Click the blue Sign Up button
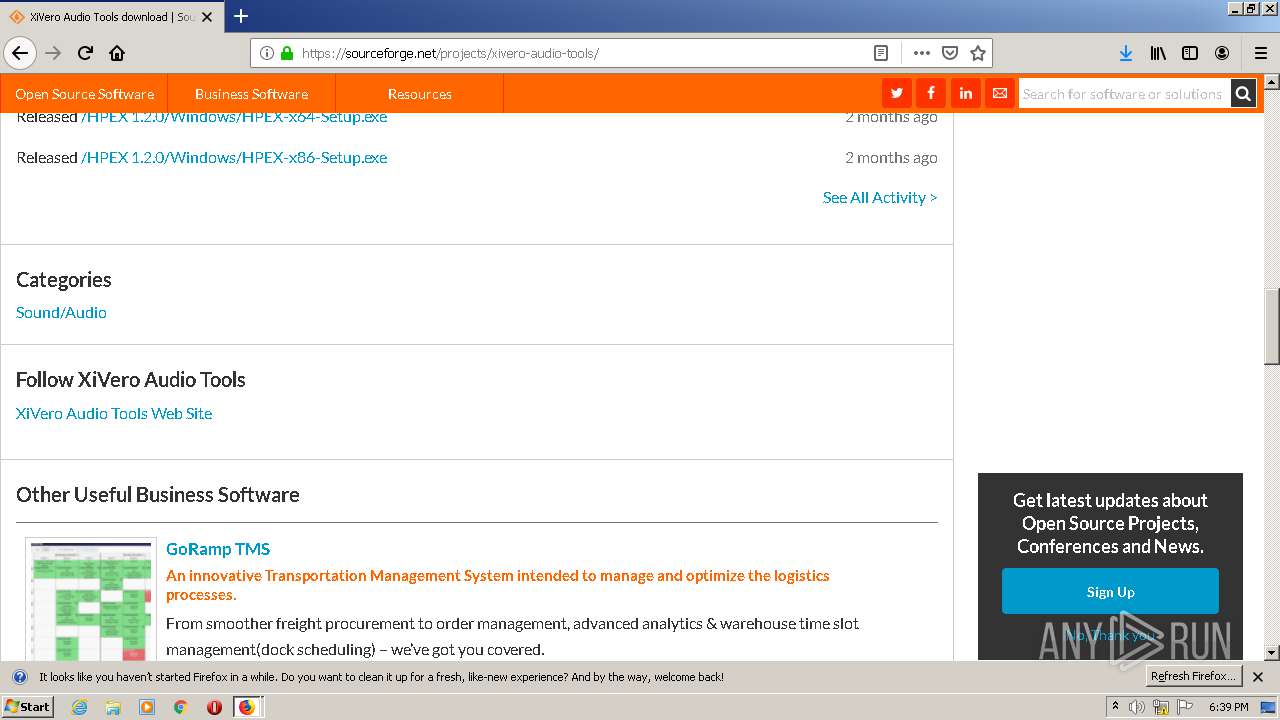The height and width of the screenshot is (720, 1280). click(1110, 591)
